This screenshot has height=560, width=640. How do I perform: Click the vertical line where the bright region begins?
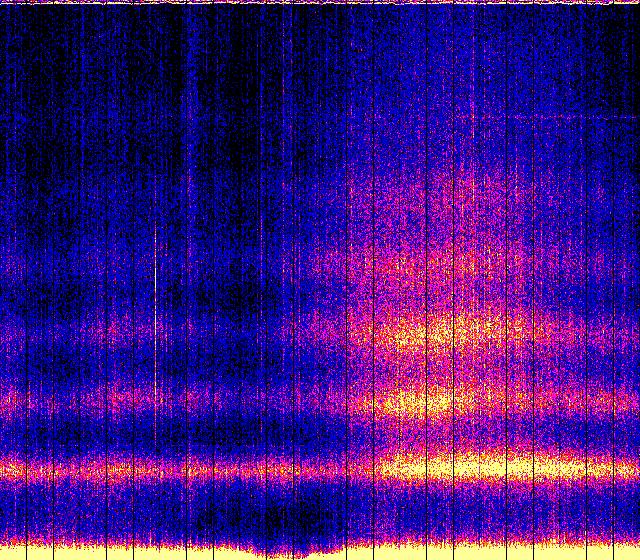click(347, 300)
